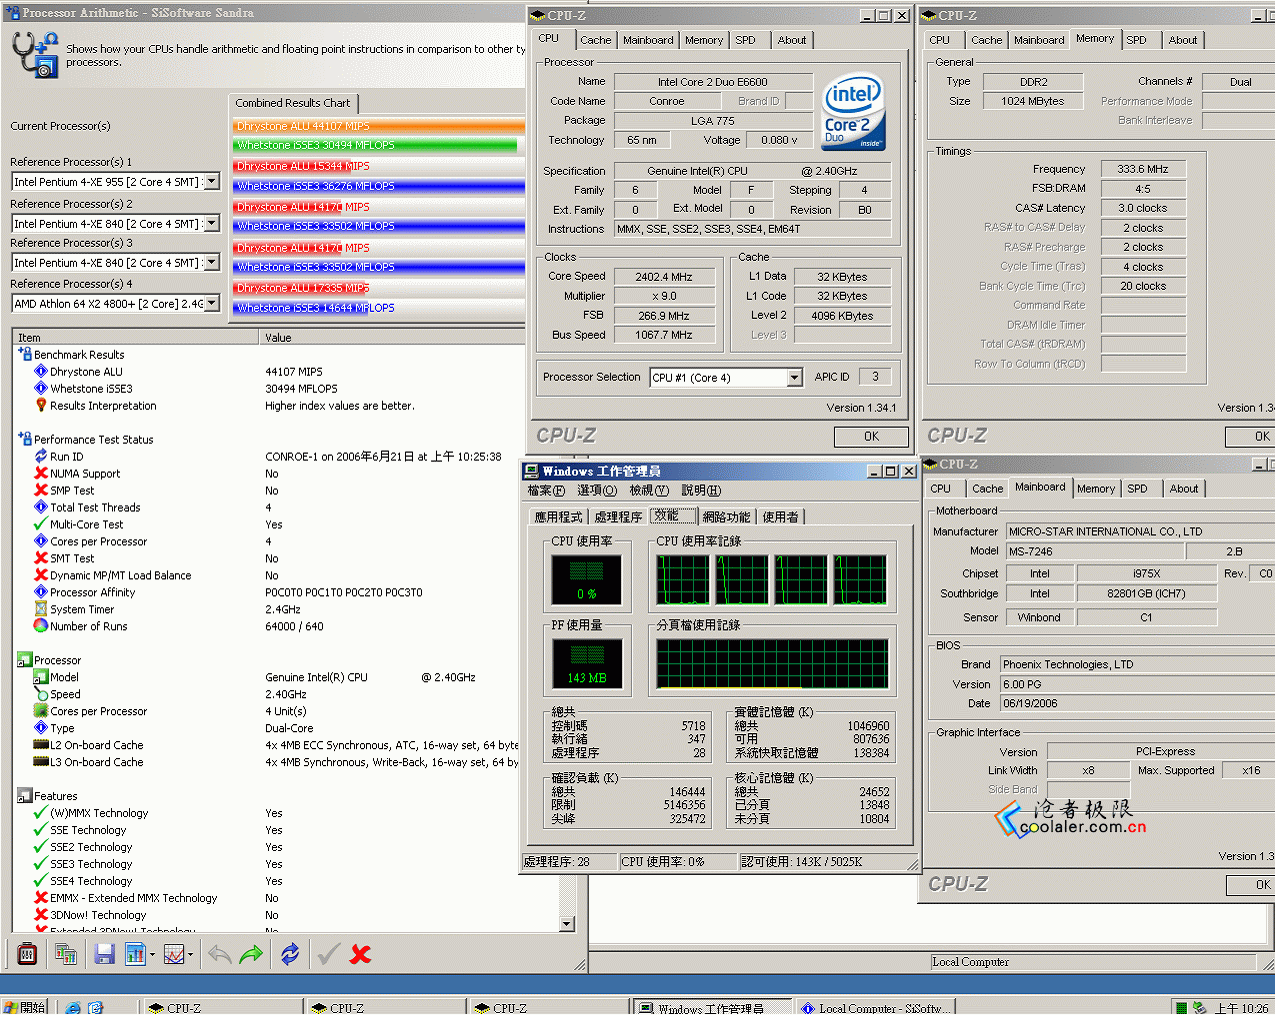
Task: Click OK in the Memory tab CPU-Z window
Action: point(1250,437)
